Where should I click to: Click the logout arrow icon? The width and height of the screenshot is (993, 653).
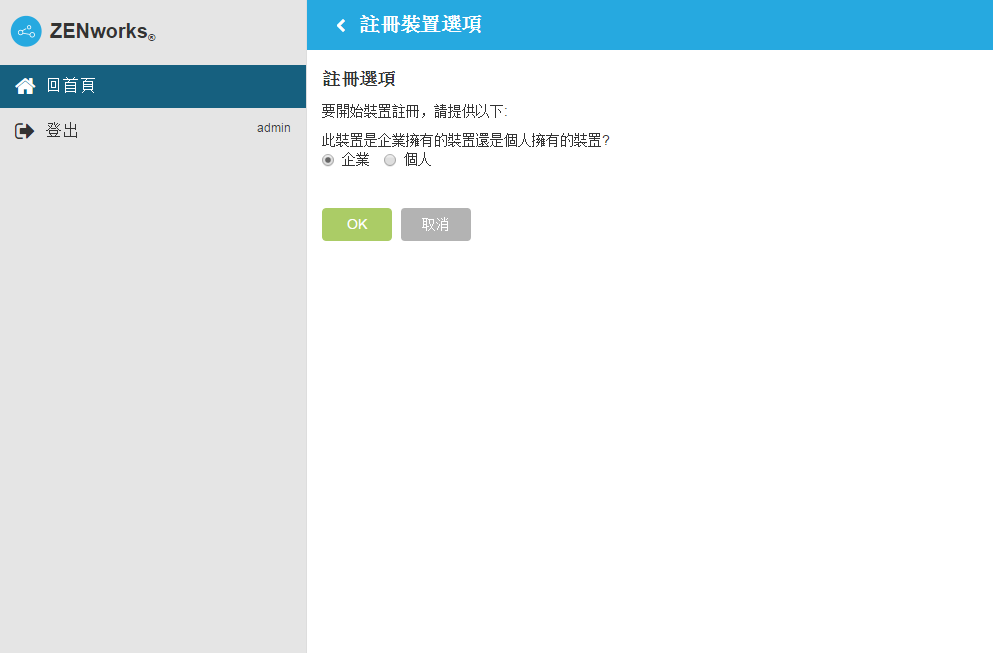click(25, 130)
